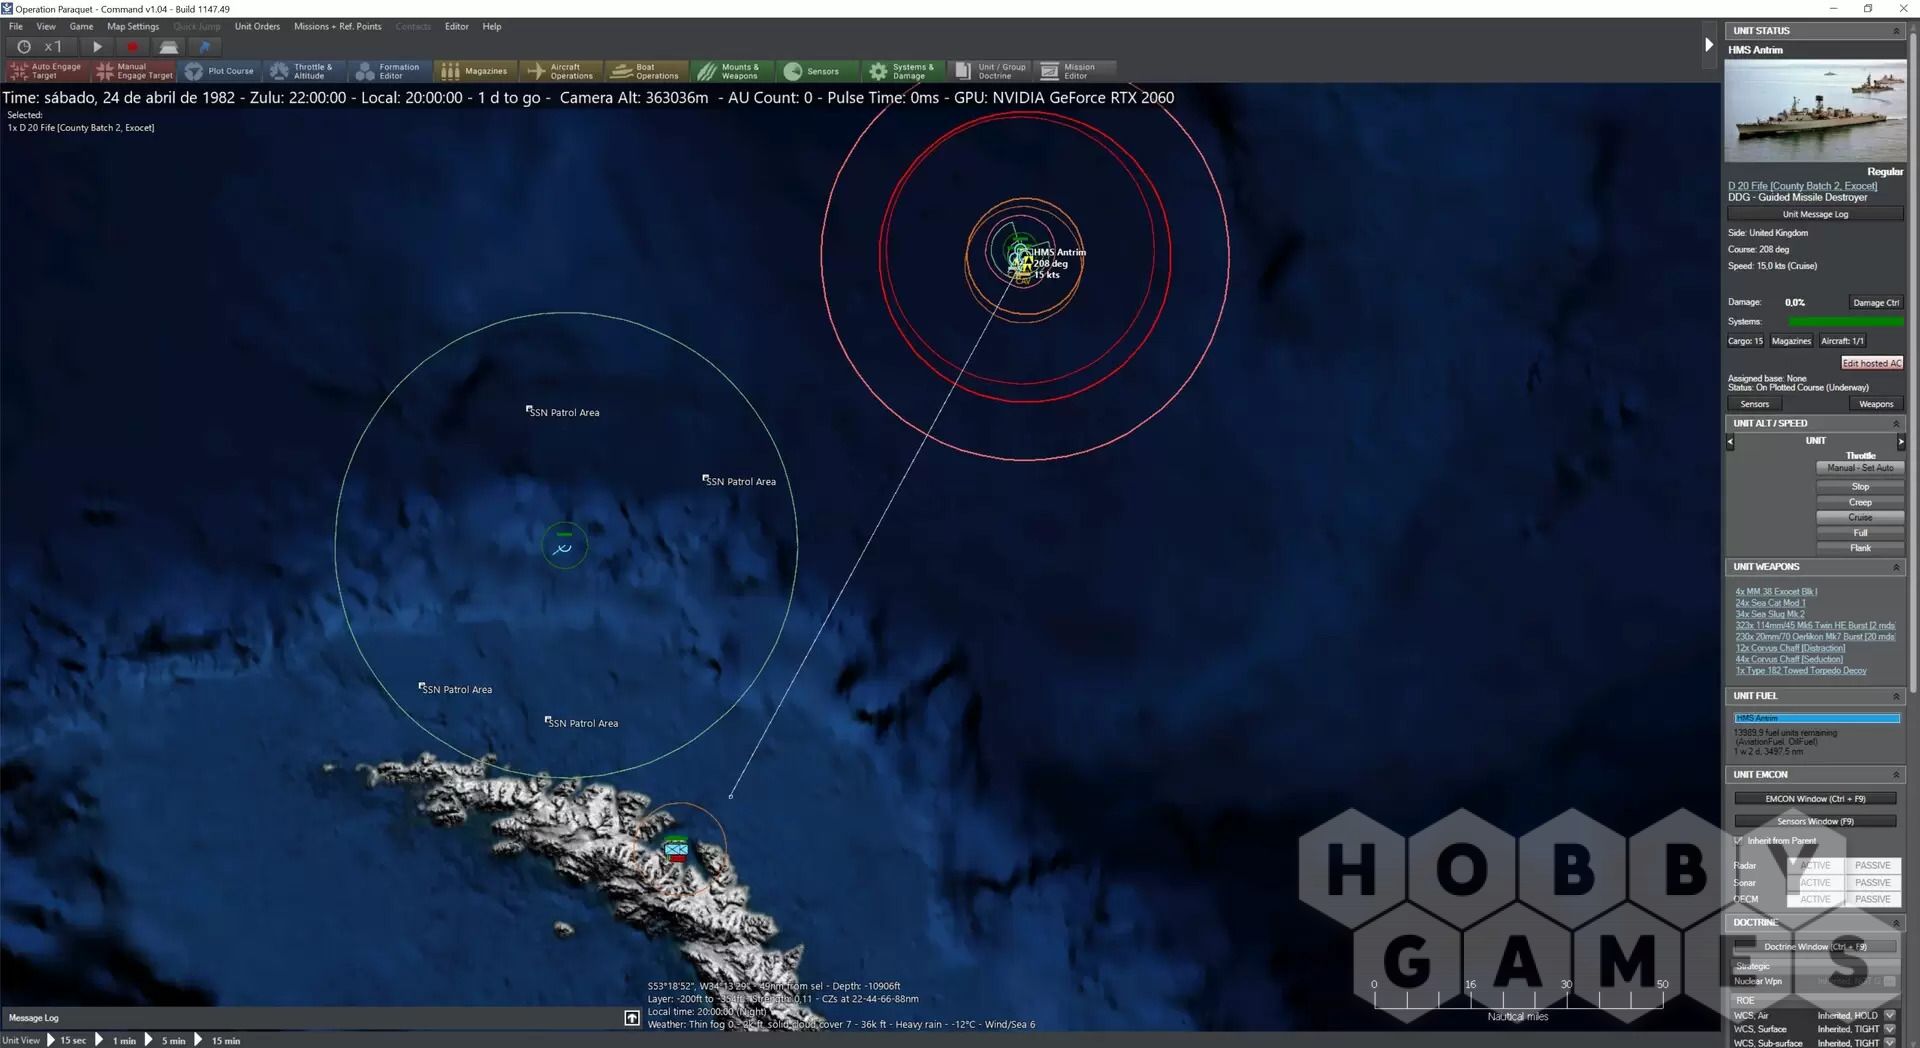Viewport: 1920px width, 1048px height.
Task: Collapse the UNIT WEAPONS section
Action: [1896, 567]
